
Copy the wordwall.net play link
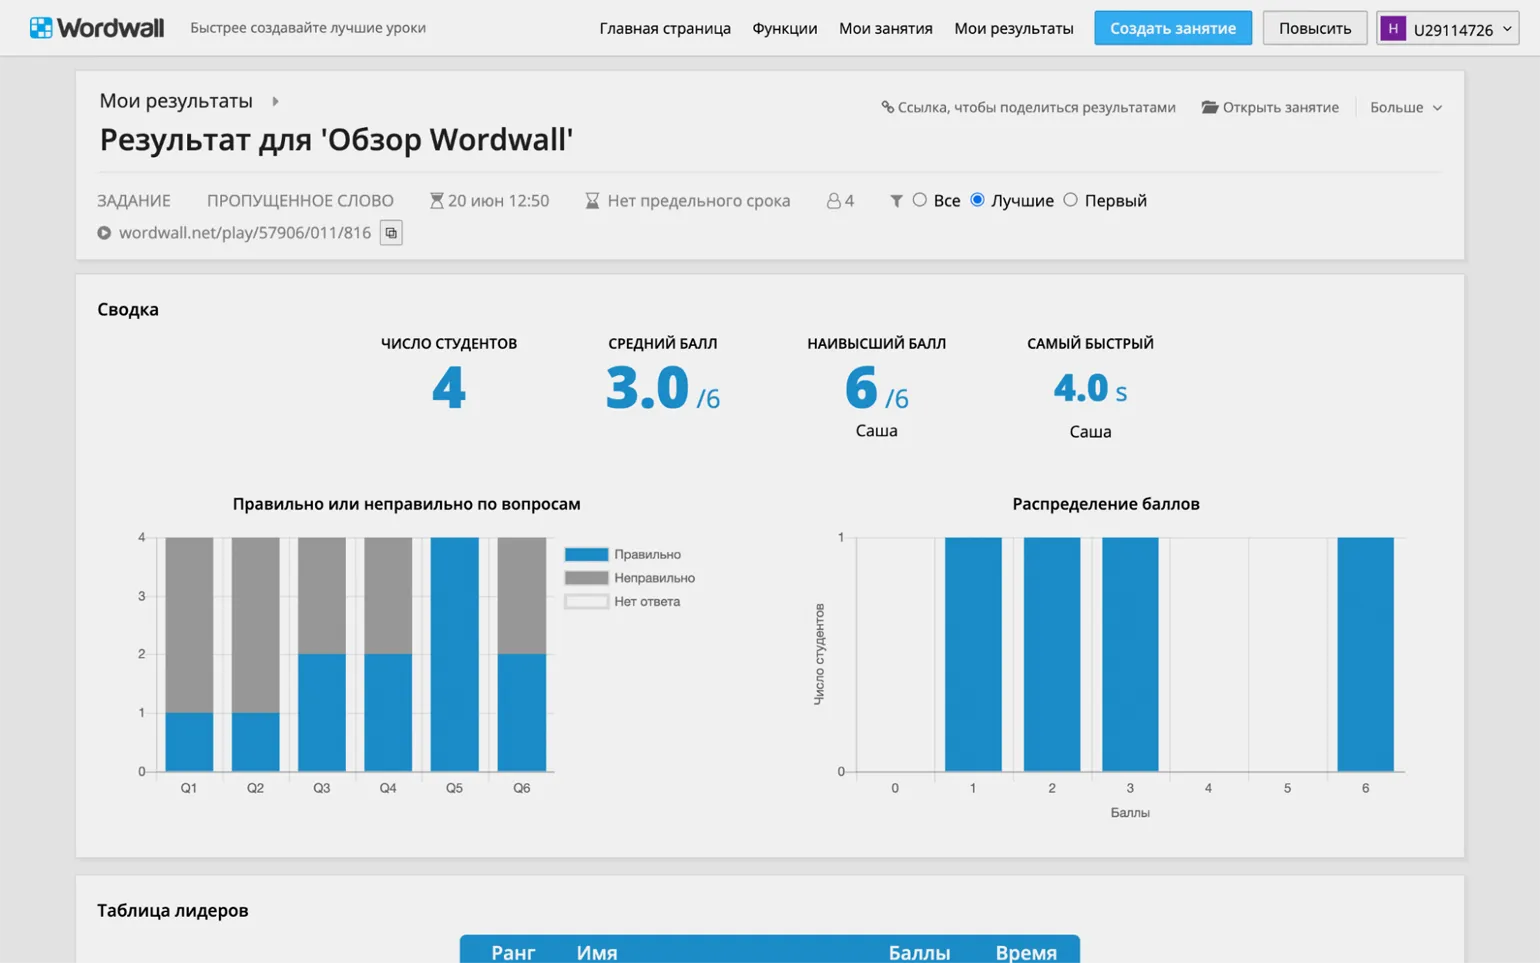[391, 233]
